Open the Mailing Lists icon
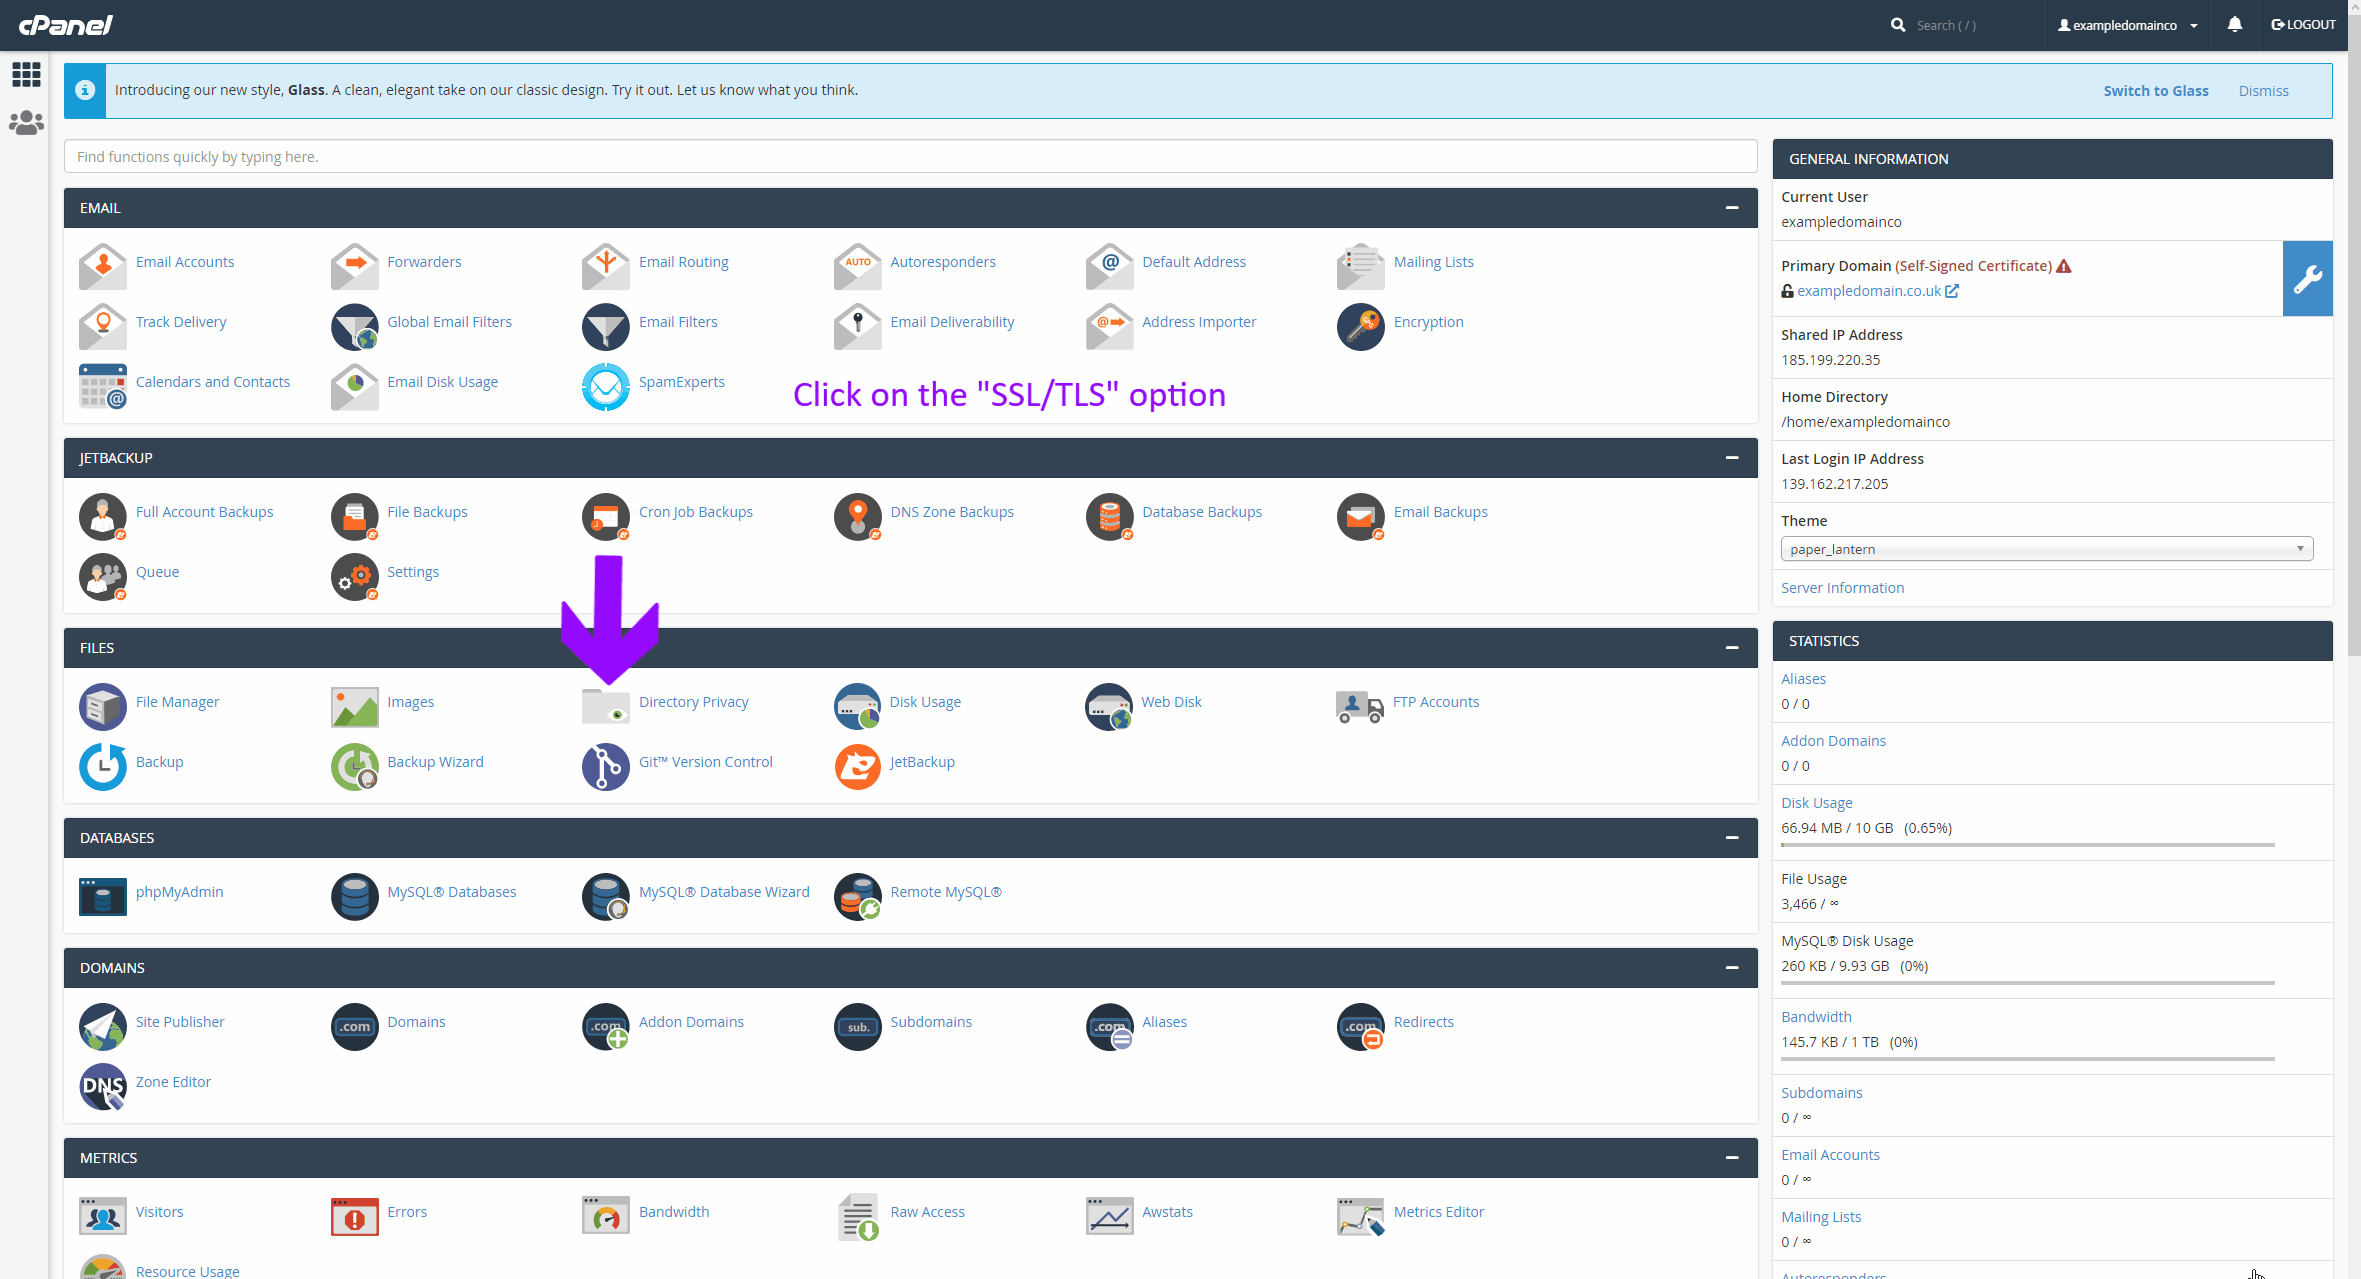The image size is (2361, 1279). [x=1361, y=266]
